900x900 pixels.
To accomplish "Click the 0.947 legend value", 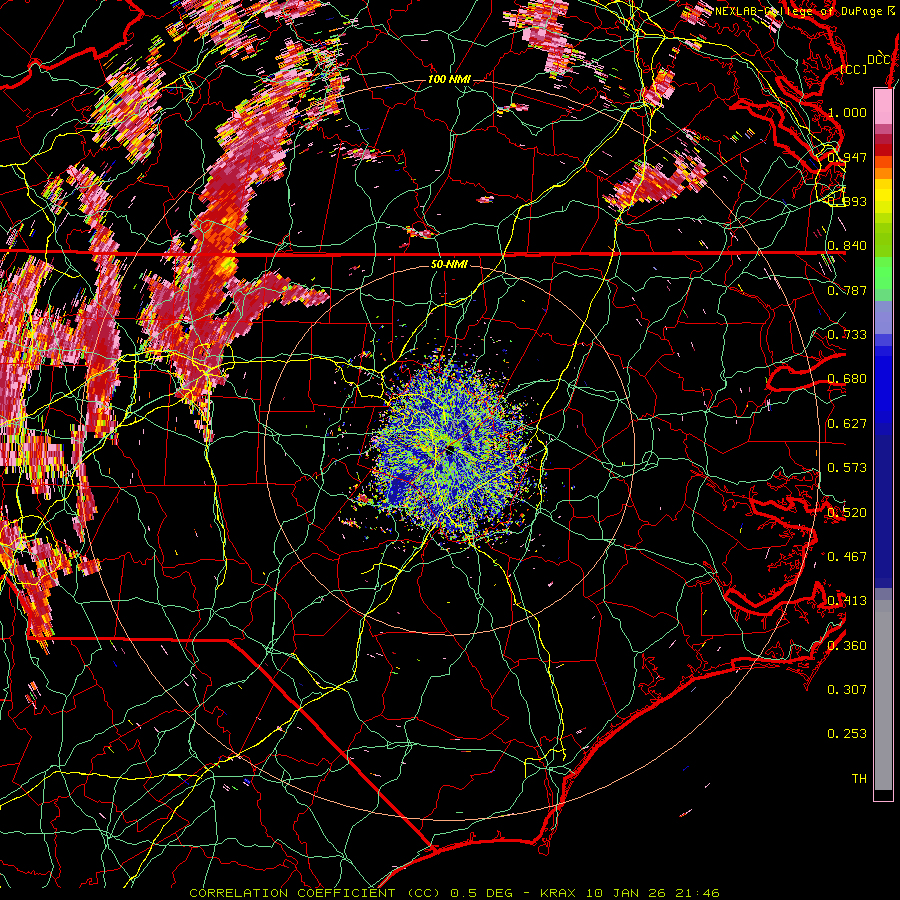I will click(x=847, y=157).
